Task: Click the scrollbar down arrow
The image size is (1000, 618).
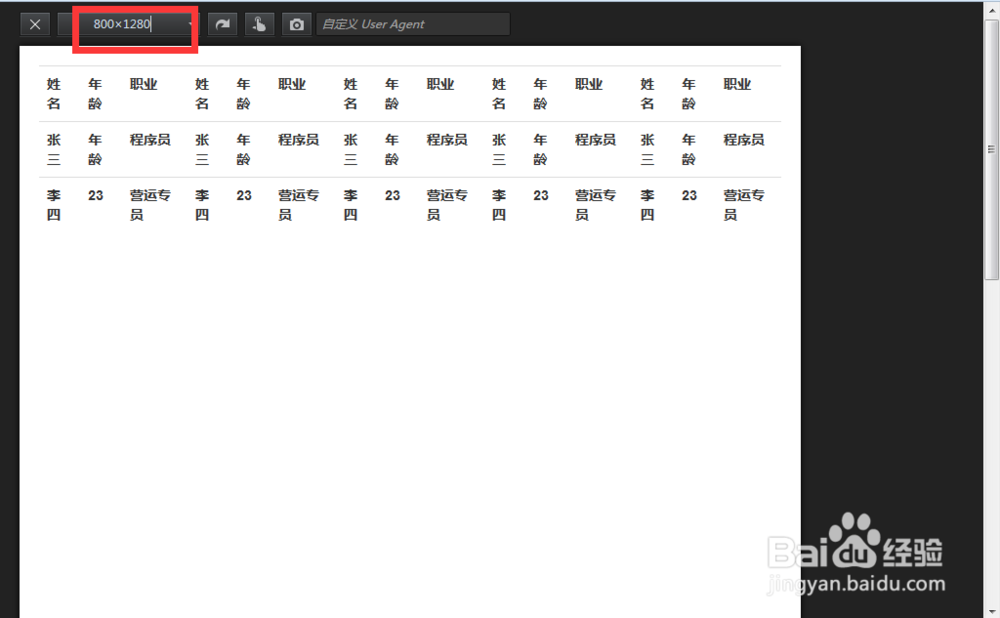Action: pos(991,611)
